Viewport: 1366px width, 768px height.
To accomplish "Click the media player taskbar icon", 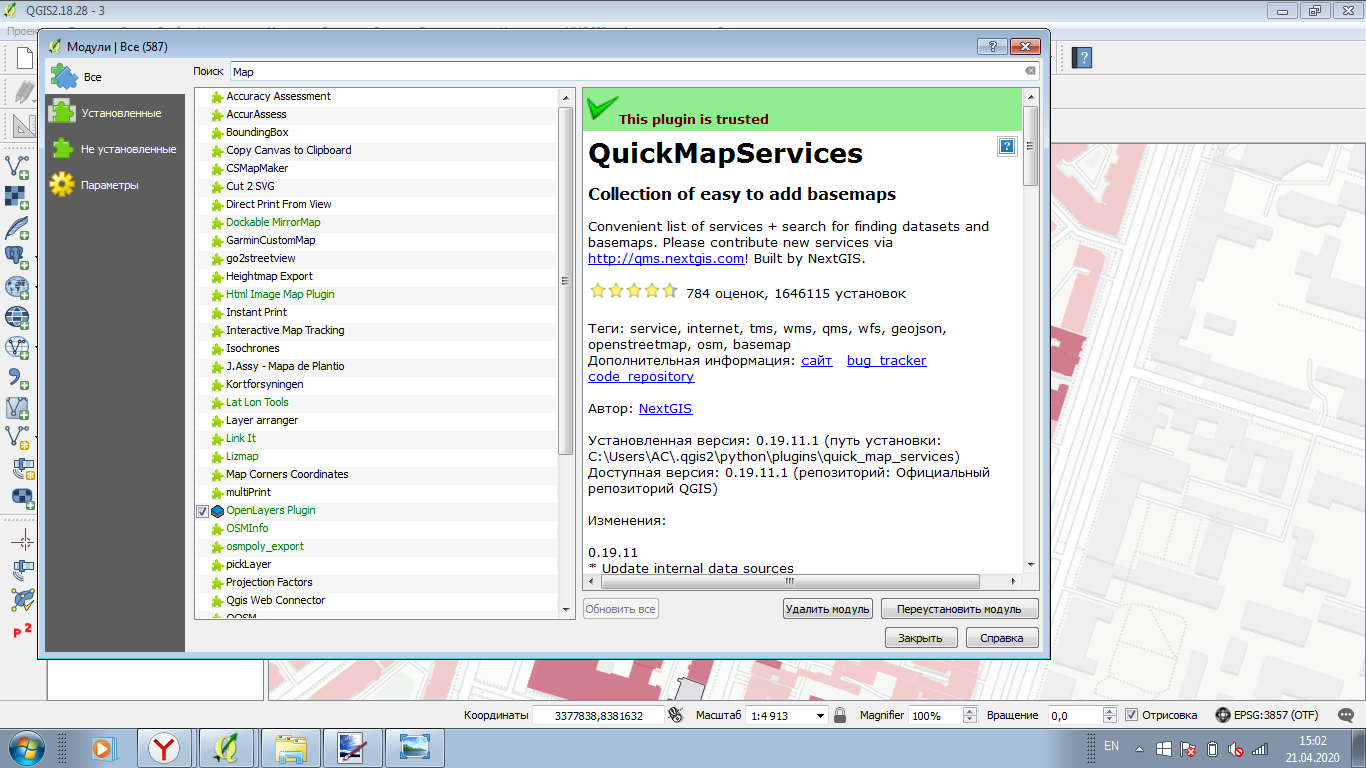I will click(x=101, y=747).
